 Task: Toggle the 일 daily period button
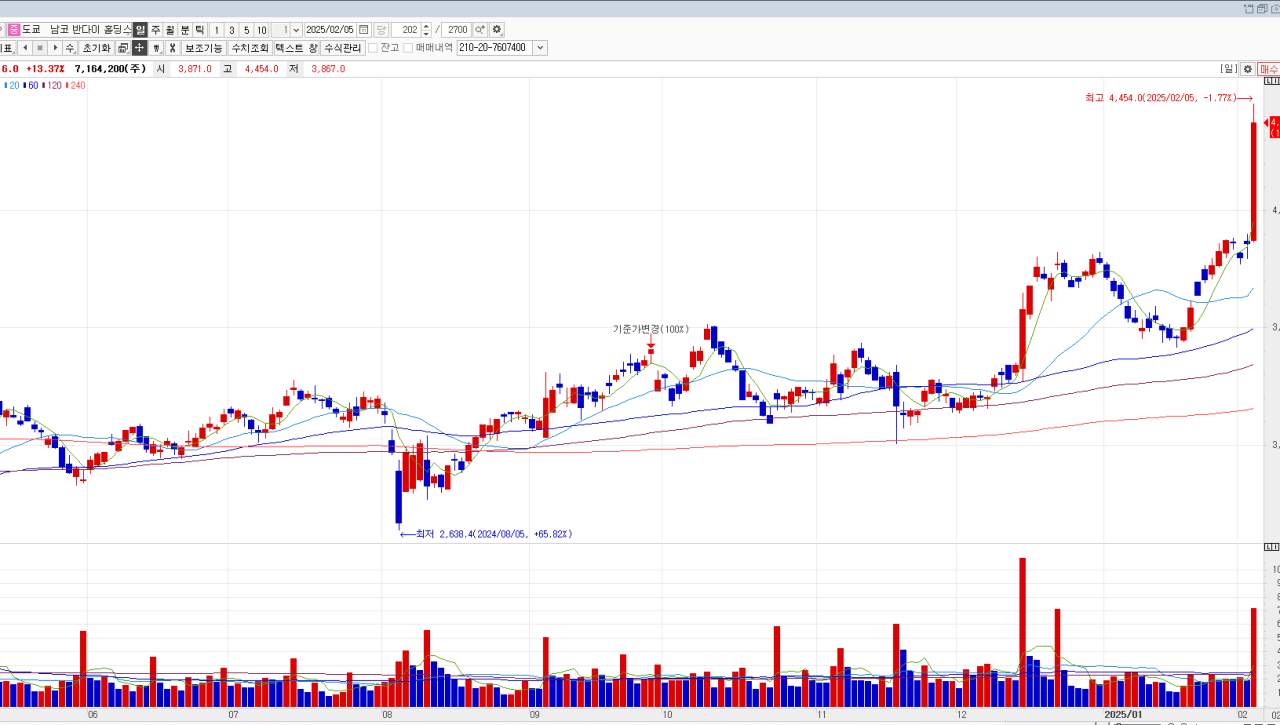pyautogui.click(x=141, y=30)
